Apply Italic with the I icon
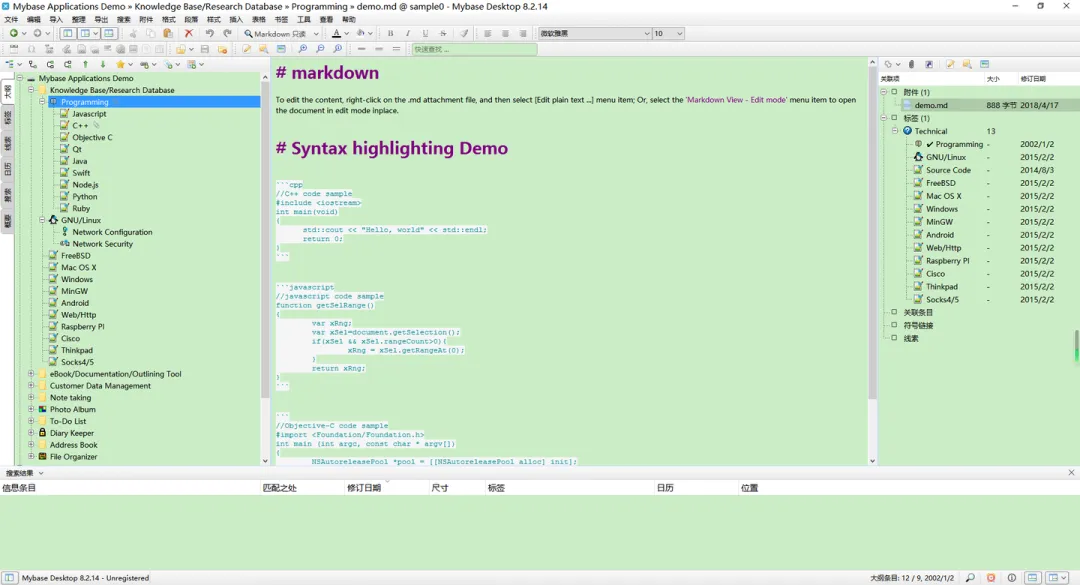The width and height of the screenshot is (1080, 585). tap(408, 33)
